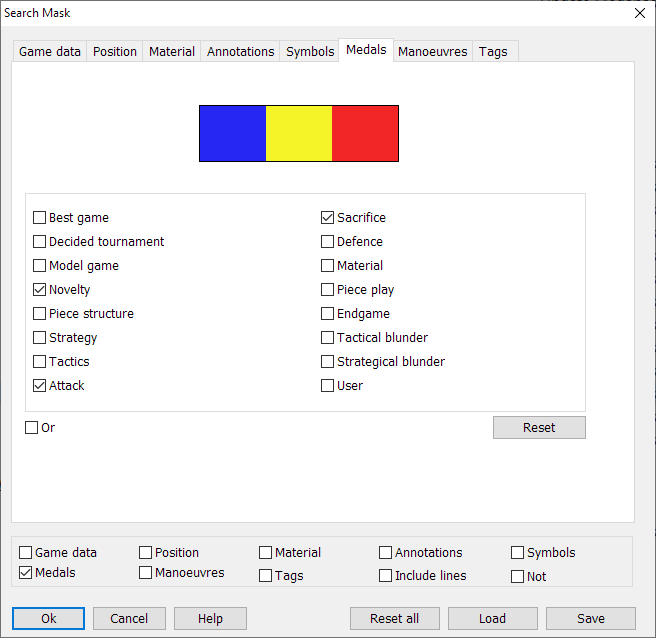Enable the Not checkbox
Screen dimensions: 656x638
click(518, 577)
